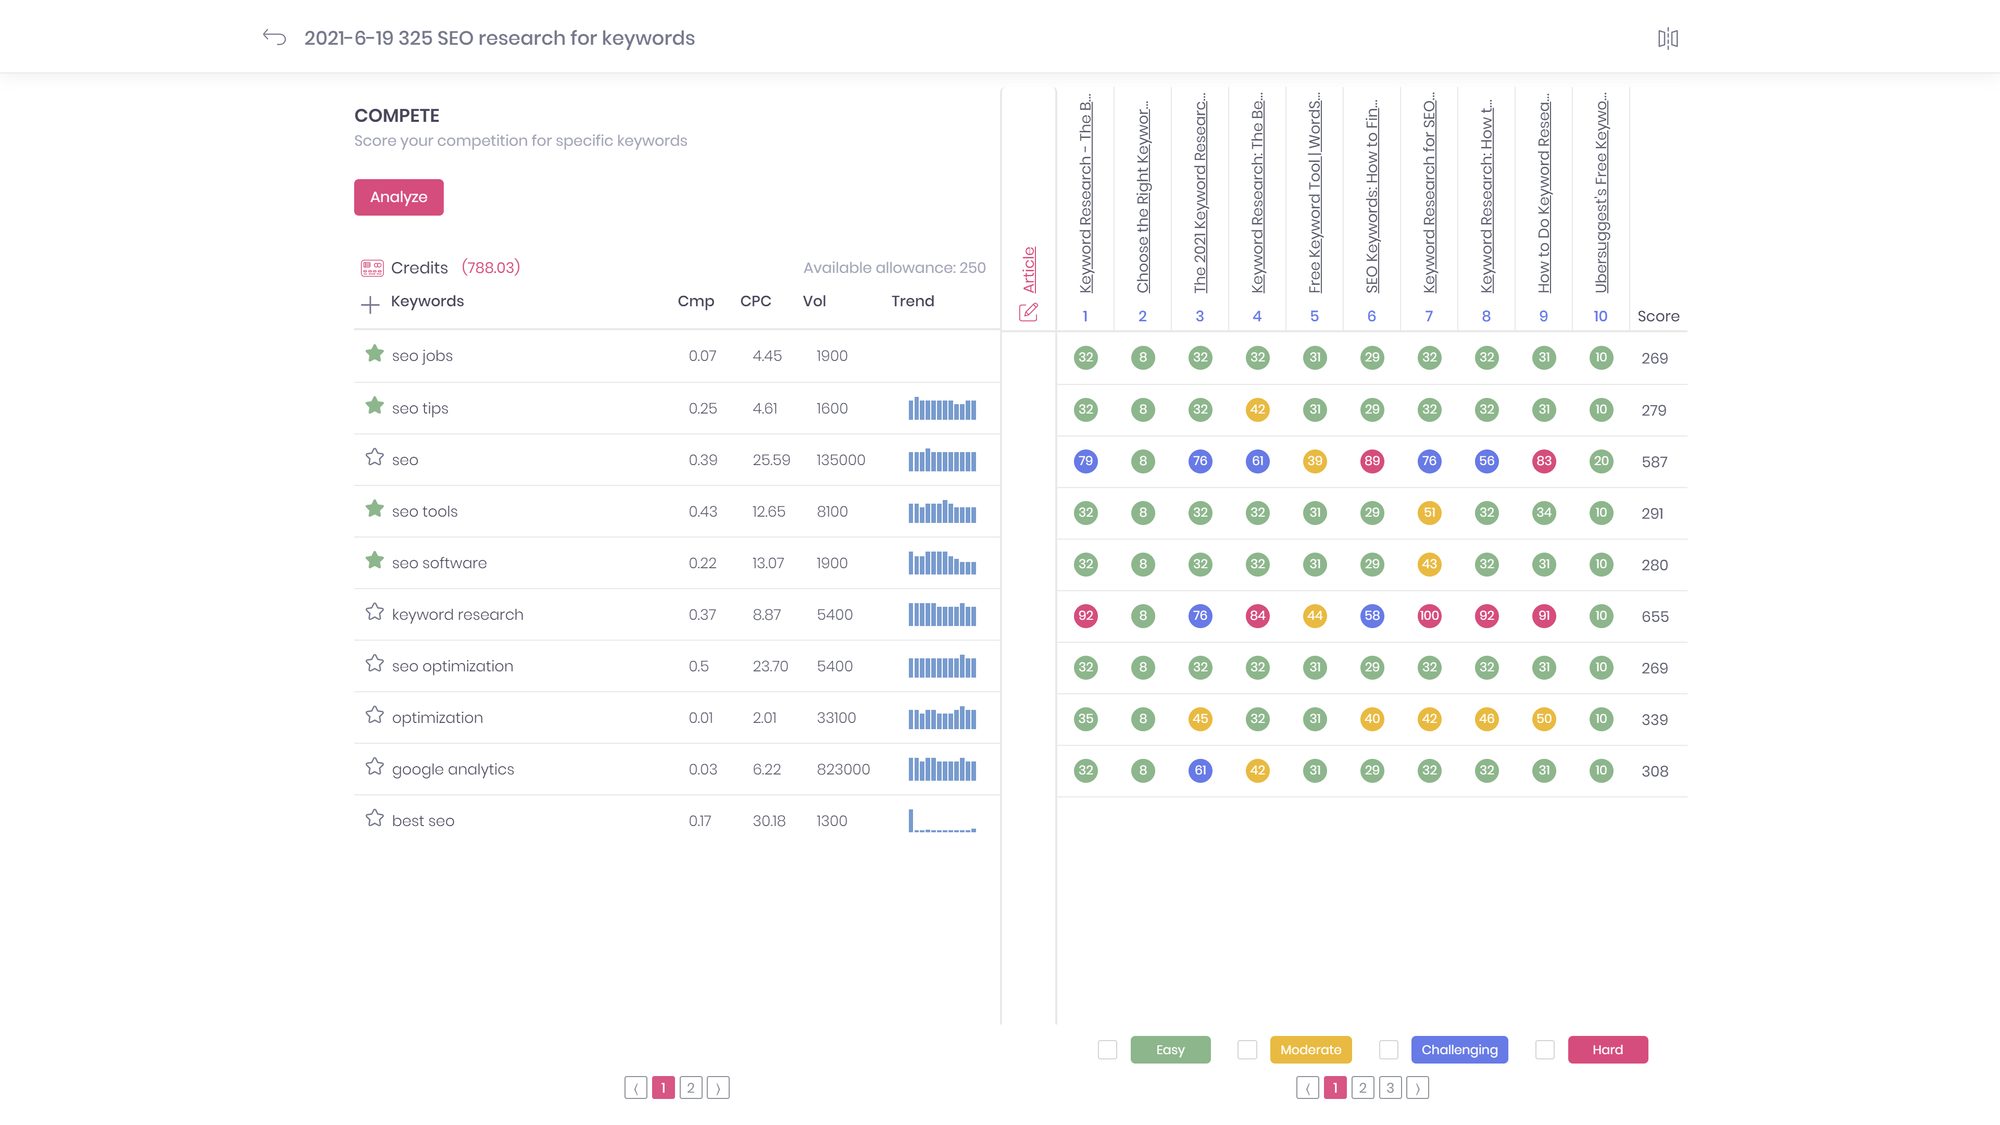Open the compare columns icon at top right
2000x1125 pixels.
coord(1668,38)
